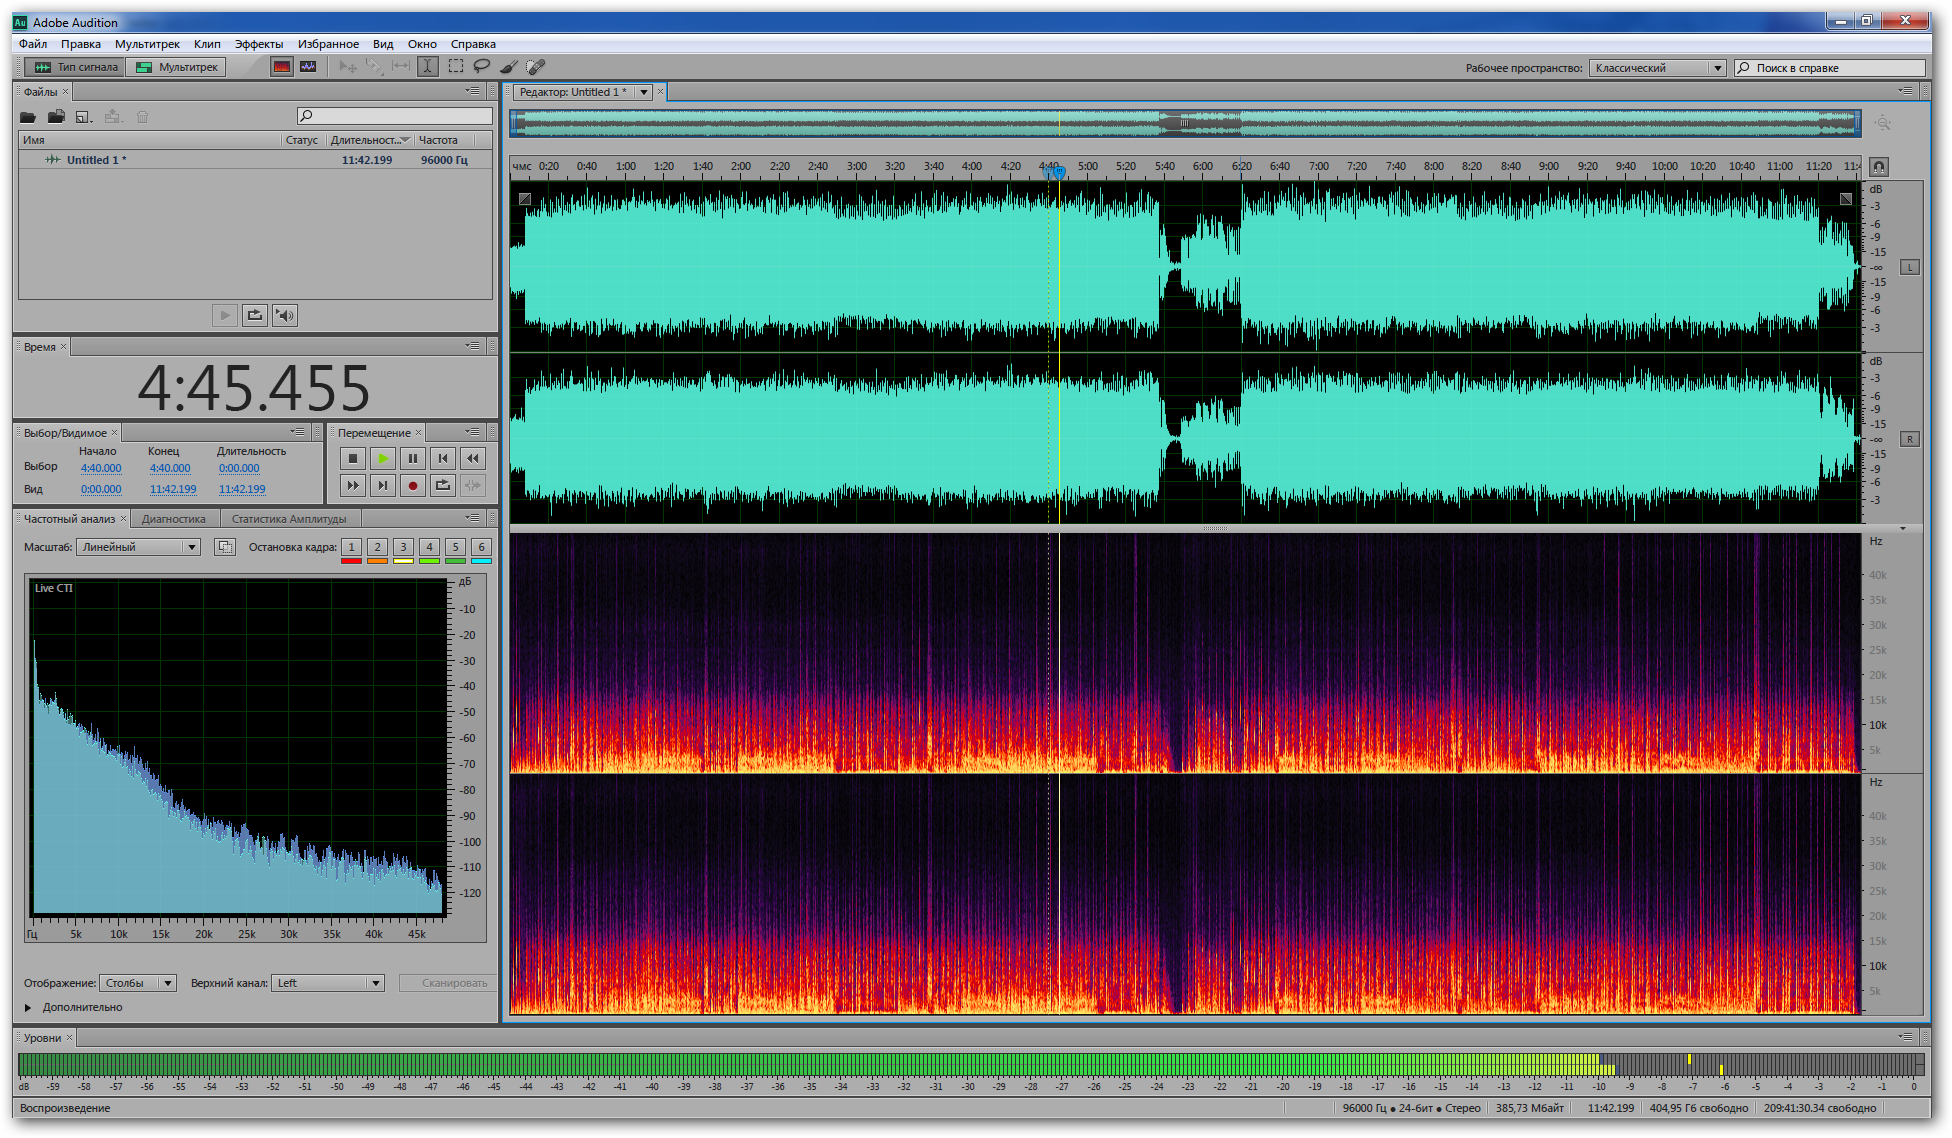This screenshot has width=1952, height=1138.
Task: Select the Lasso selection tool
Action: (482, 67)
